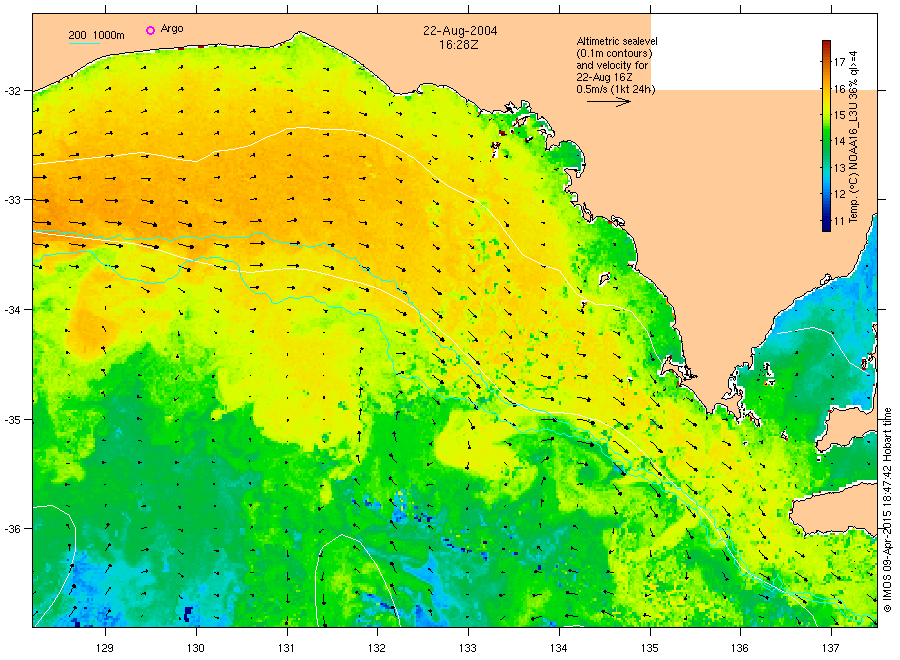
Task: Click the 22-Aug-2004 date title
Action: coord(460,31)
